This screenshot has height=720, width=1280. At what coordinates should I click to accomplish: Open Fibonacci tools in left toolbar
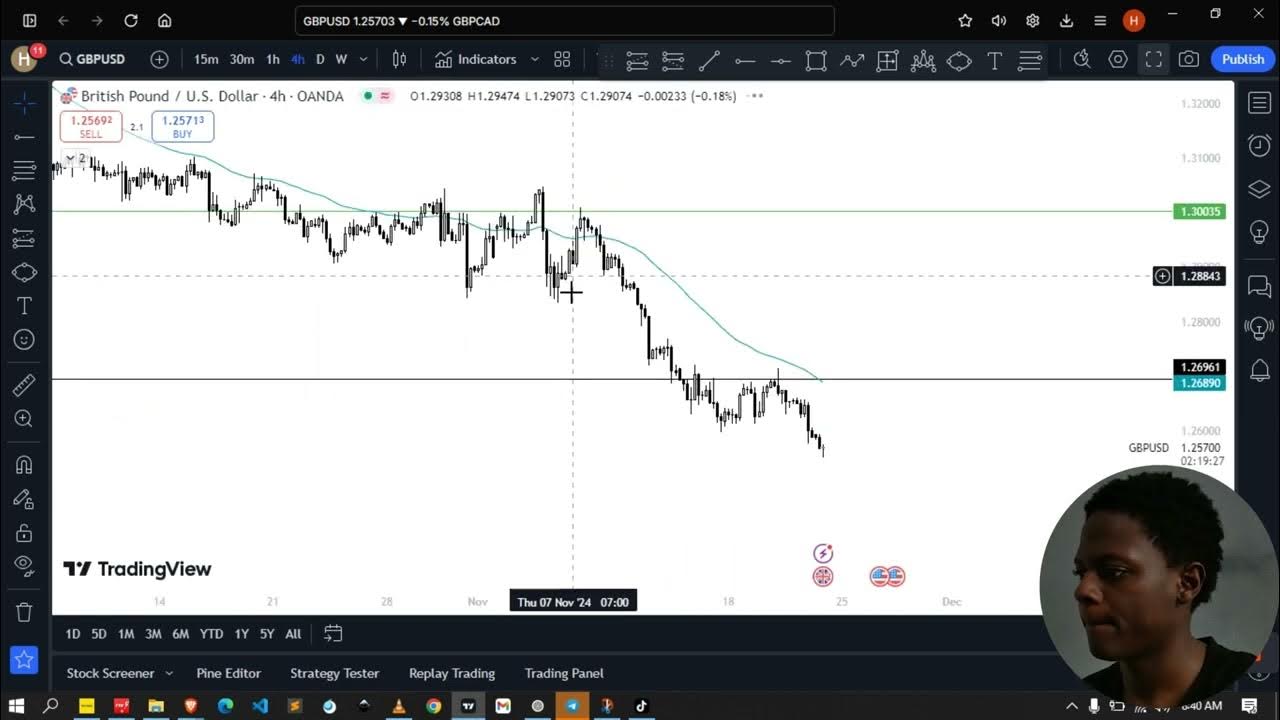click(x=24, y=170)
